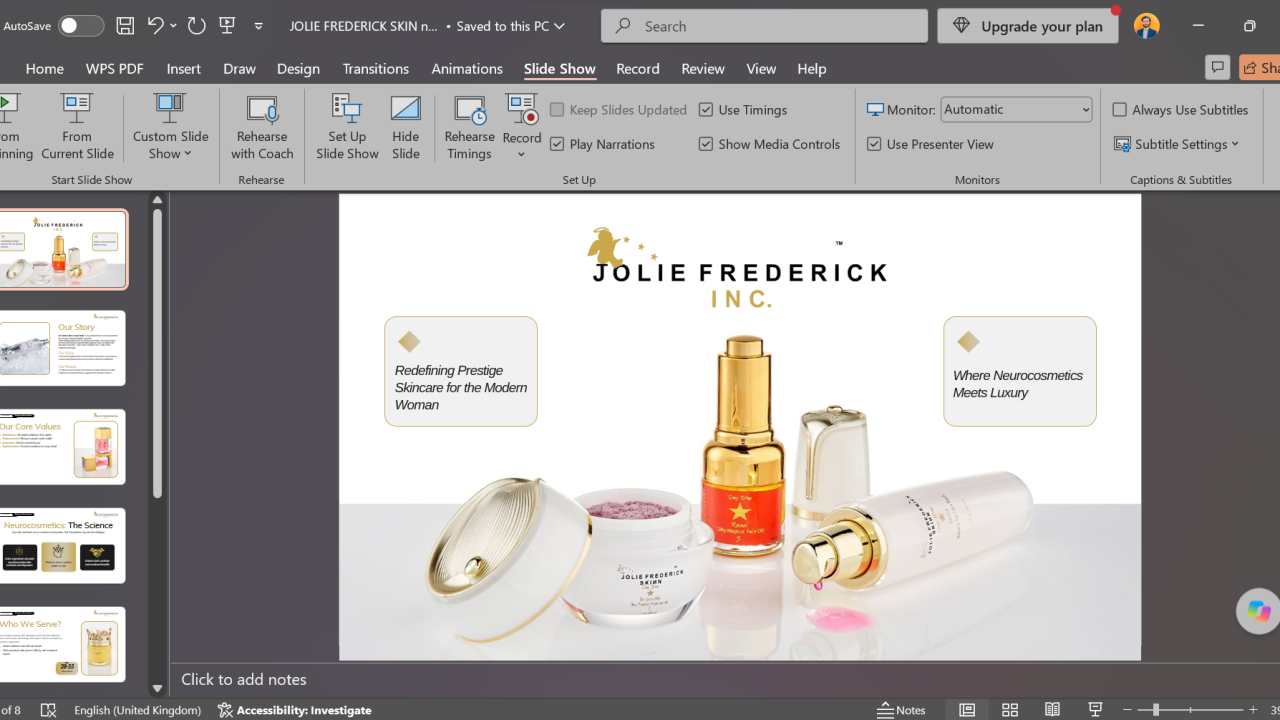
Task: Start presentation from beginning icon in quick access
Action: tap(227, 26)
